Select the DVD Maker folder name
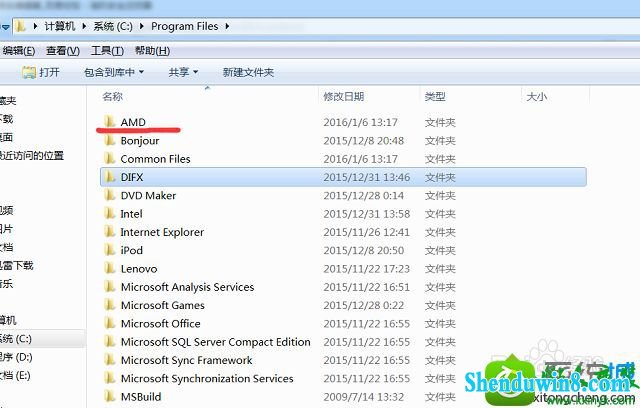Viewport: 640px width, 408px height. pyautogui.click(x=149, y=195)
